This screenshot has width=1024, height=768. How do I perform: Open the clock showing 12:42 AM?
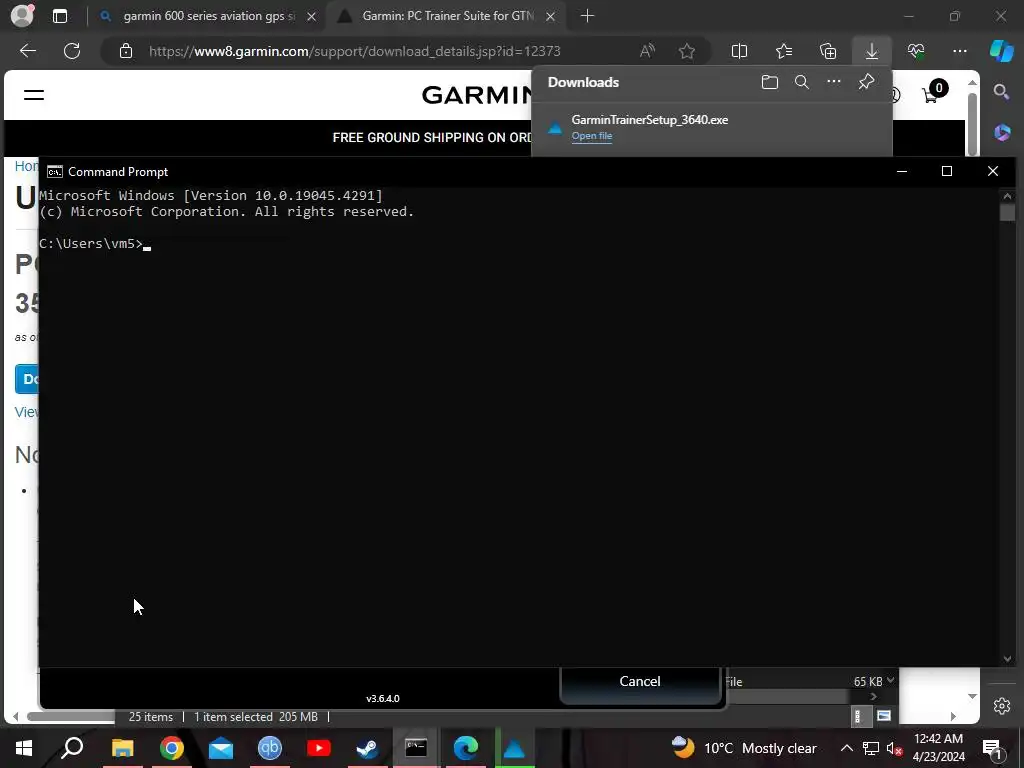[x=939, y=748]
